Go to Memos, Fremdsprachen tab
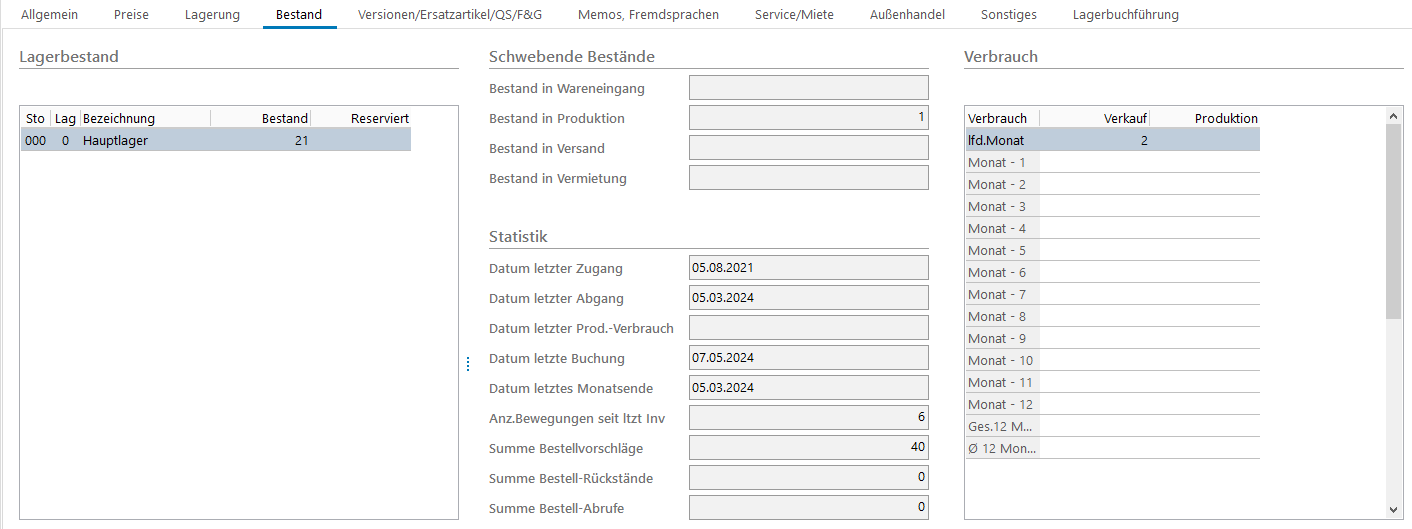The image size is (1412, 529). click(x=648, y=15)
